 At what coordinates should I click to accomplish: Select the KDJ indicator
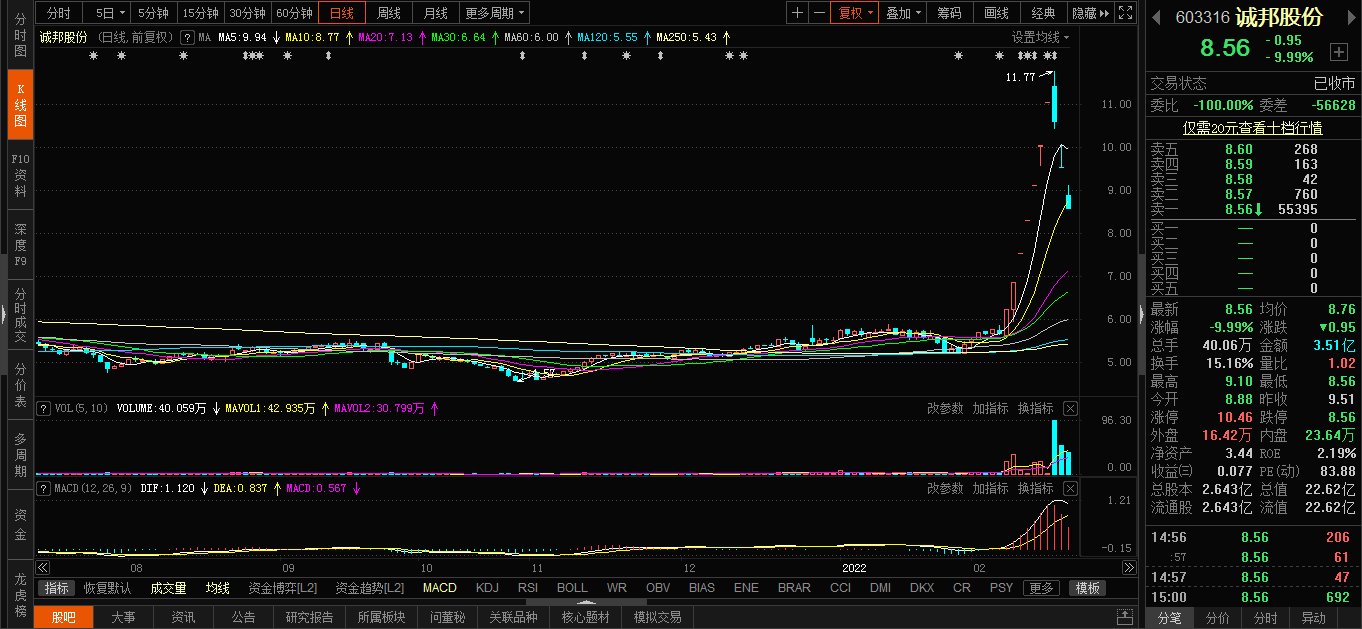487,588
